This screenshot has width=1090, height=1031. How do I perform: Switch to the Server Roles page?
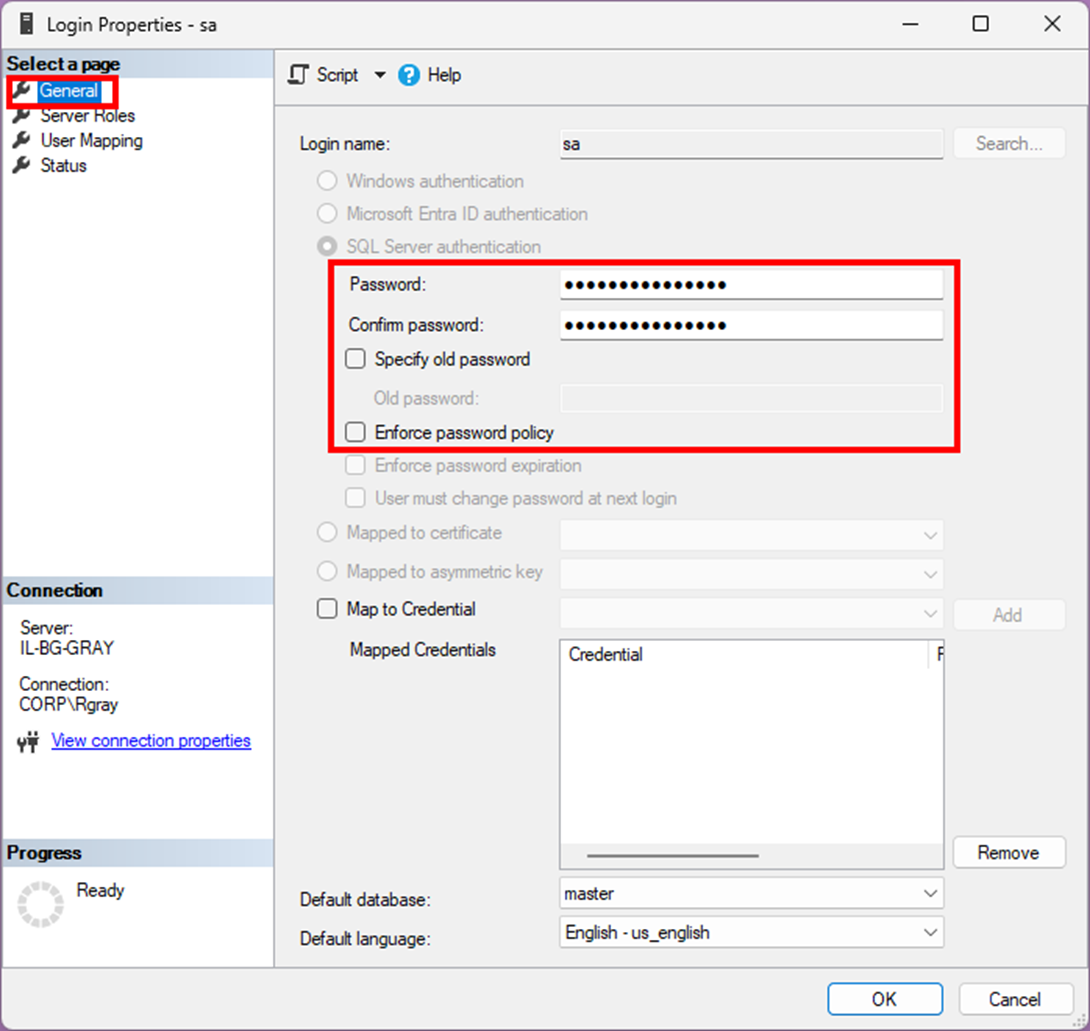point(87,116)
